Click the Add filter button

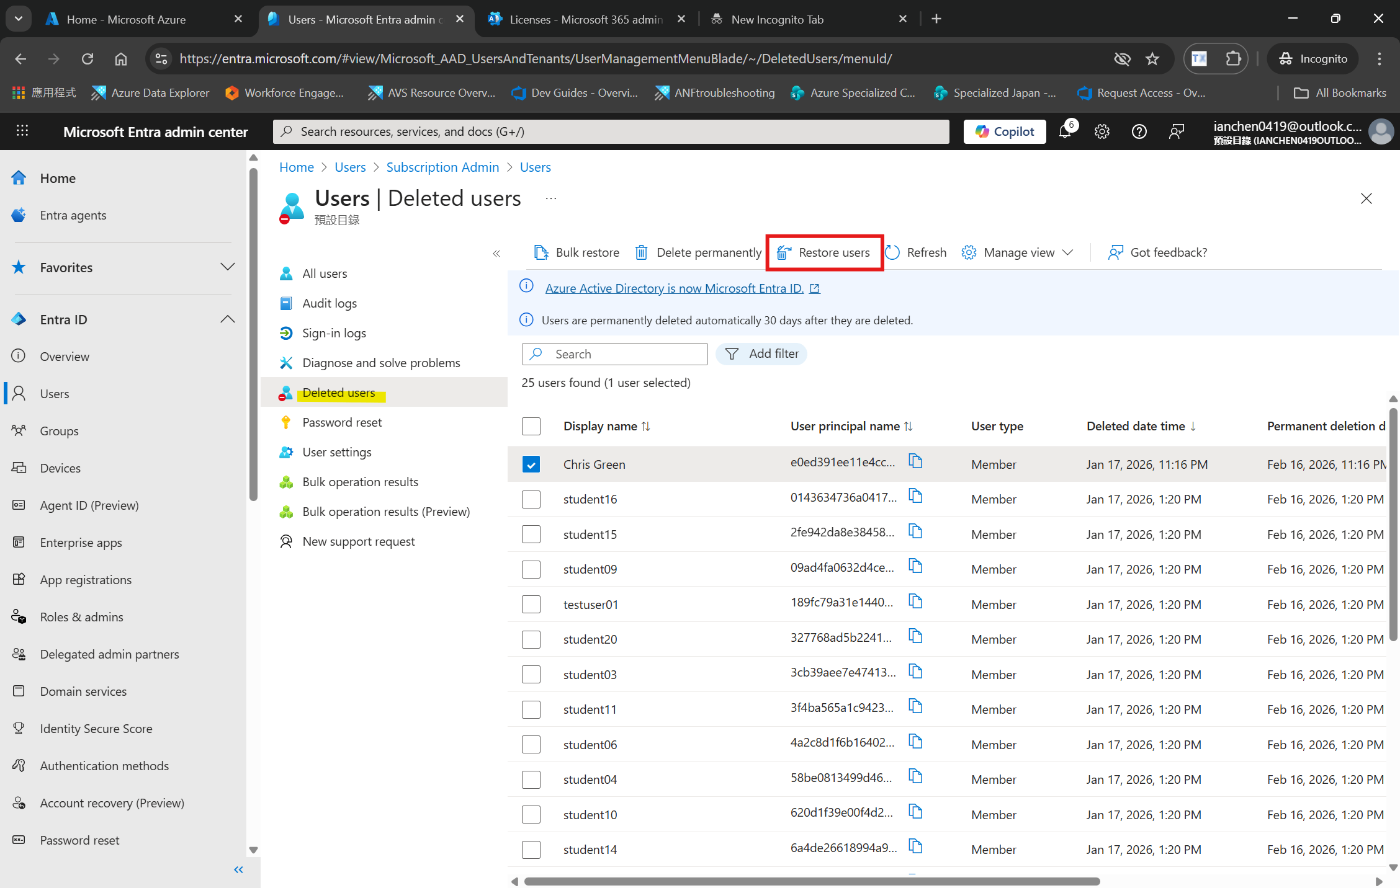[x=761, y=354]
